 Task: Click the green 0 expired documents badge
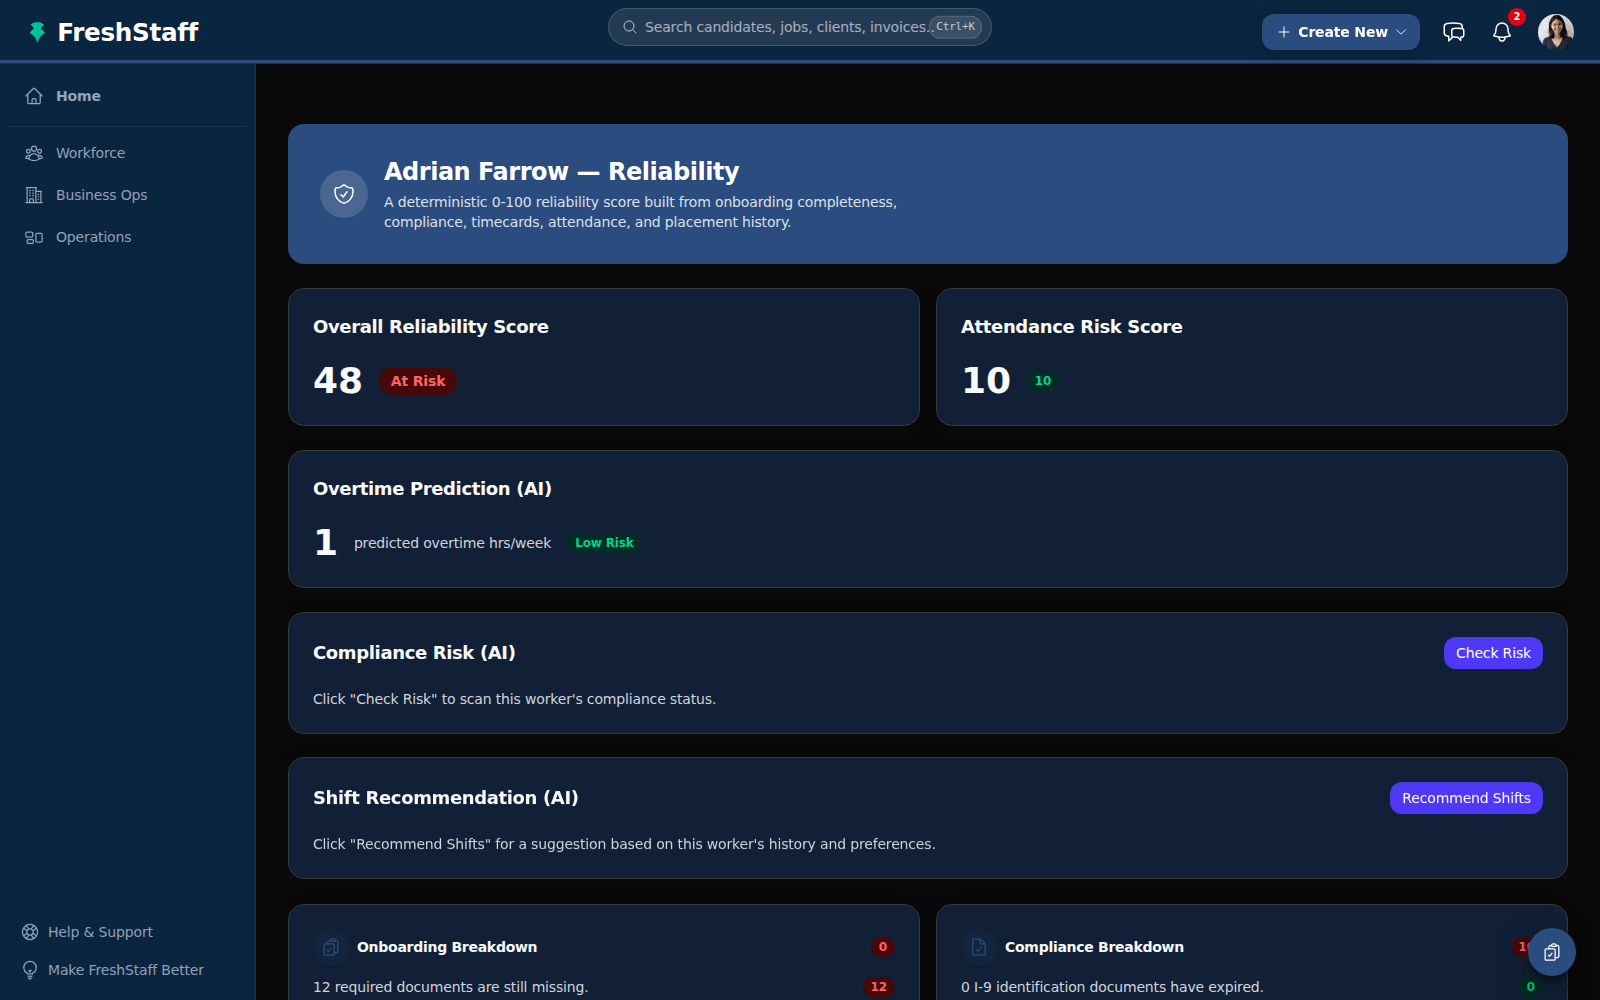(x=1531, y=987)
